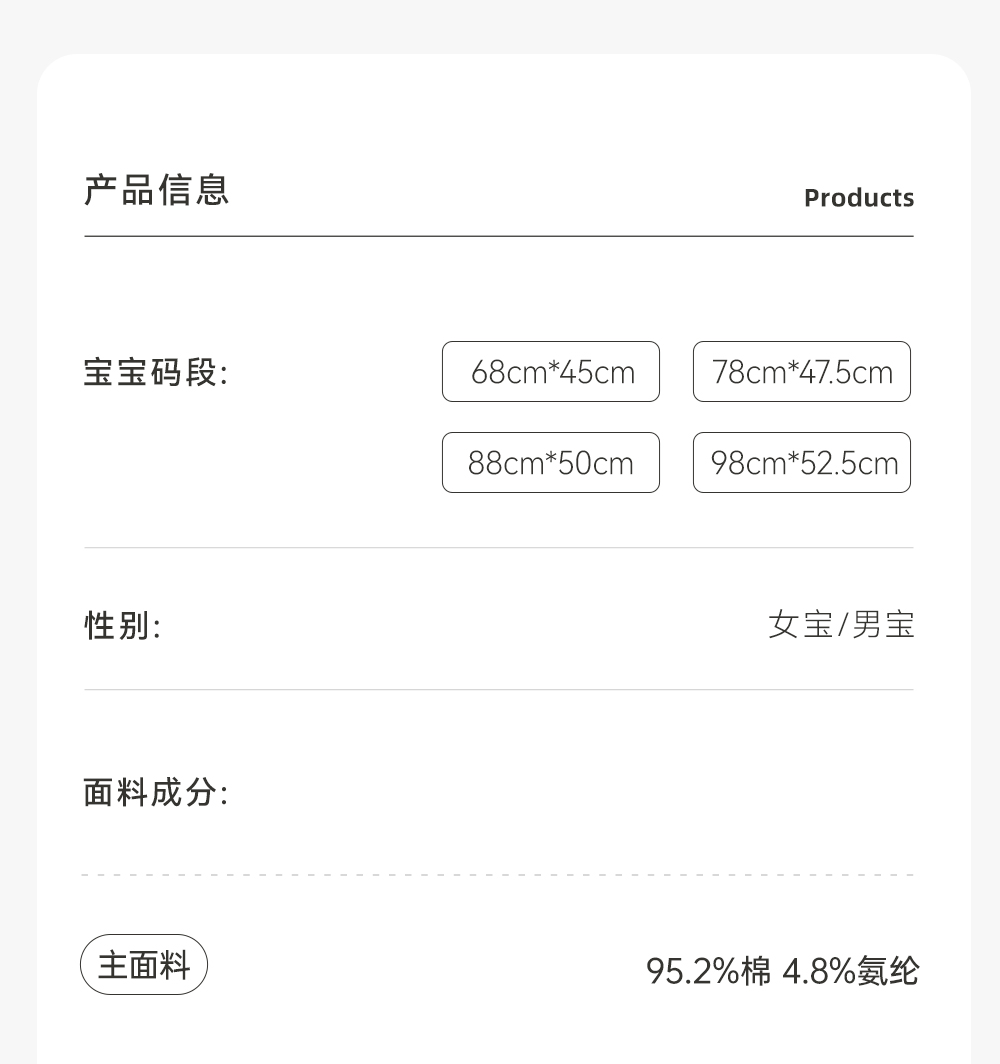Screen dimensions: 1000x1064
Task: Select the 女宝 gender text
Action: coord(800,625)
